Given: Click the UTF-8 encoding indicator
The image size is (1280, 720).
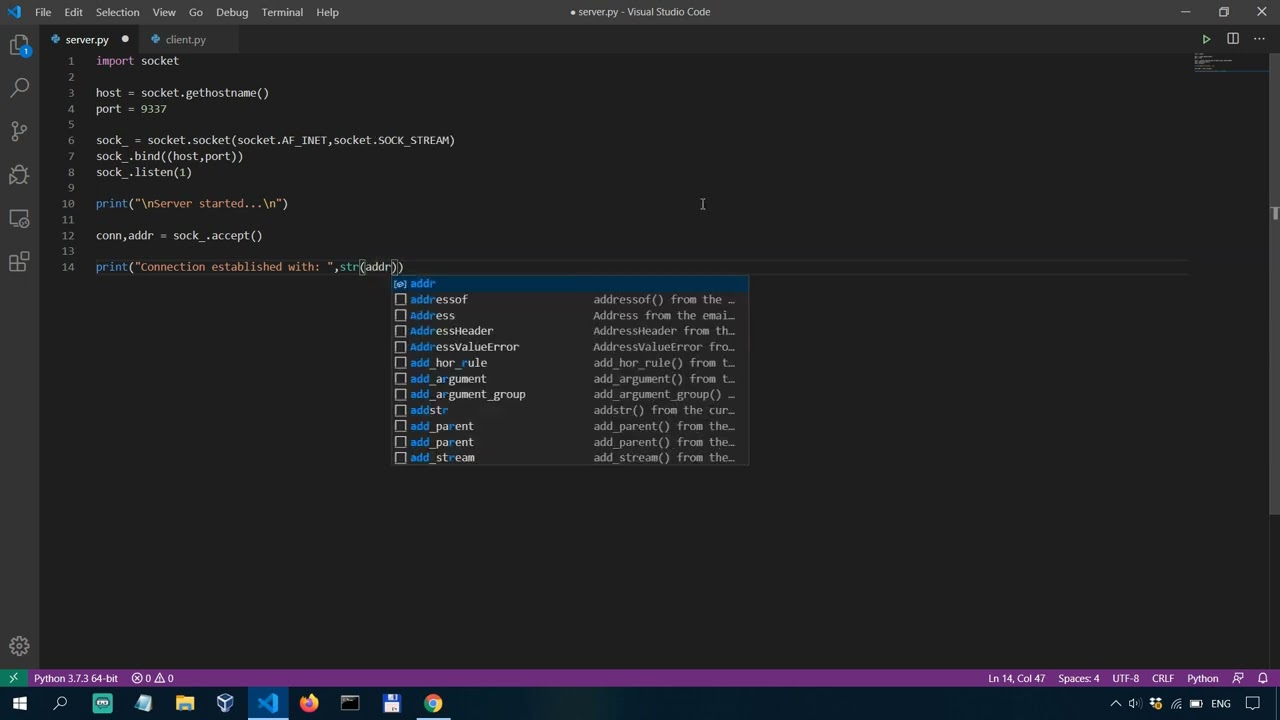Looking at the screenshot, I should [1125, 678].
